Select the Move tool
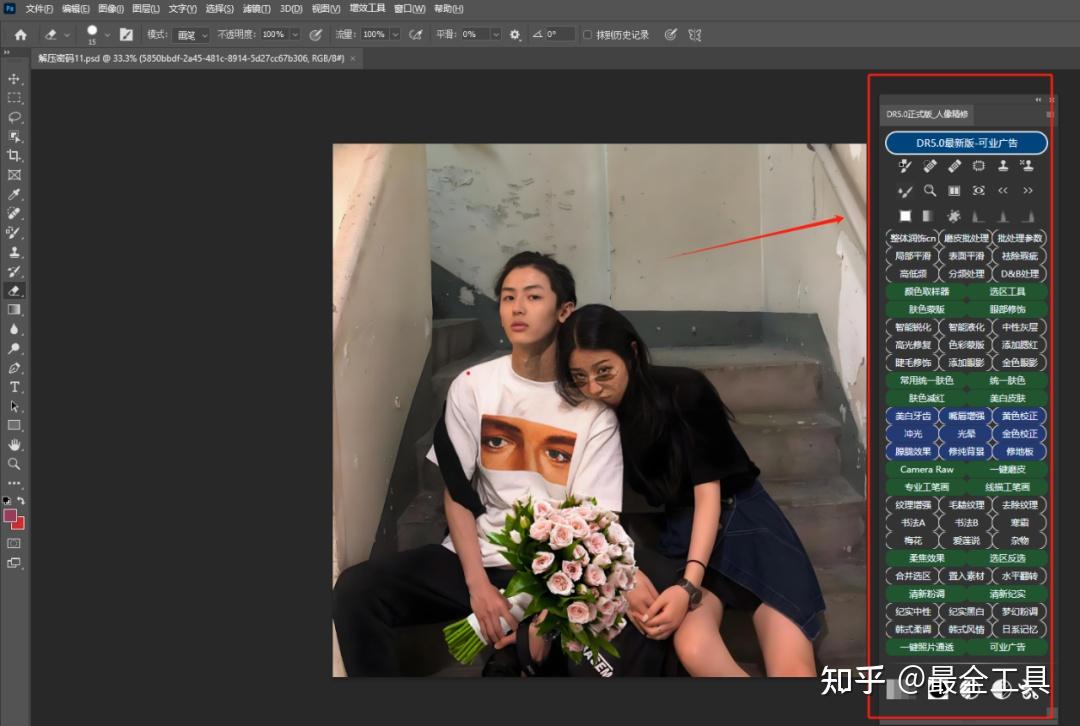 [14, 77]
